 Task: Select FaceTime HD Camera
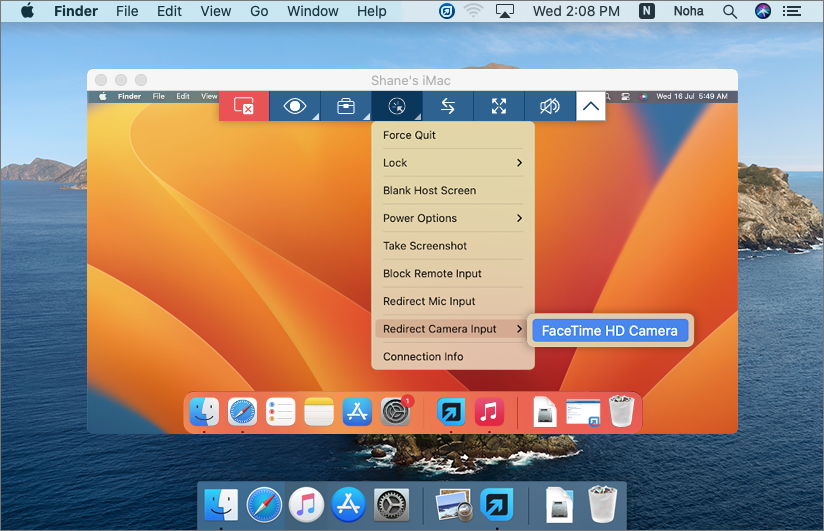point(609,331)
